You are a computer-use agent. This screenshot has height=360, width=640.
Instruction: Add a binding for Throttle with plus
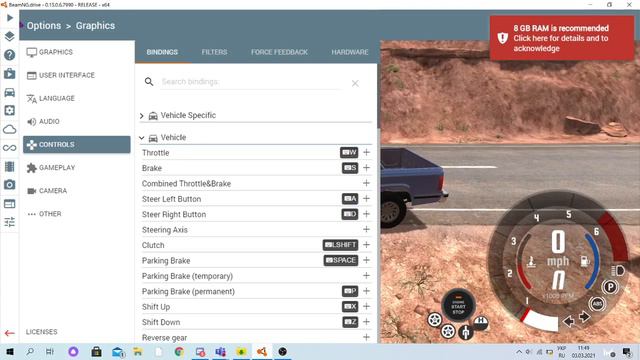[367, 152]
